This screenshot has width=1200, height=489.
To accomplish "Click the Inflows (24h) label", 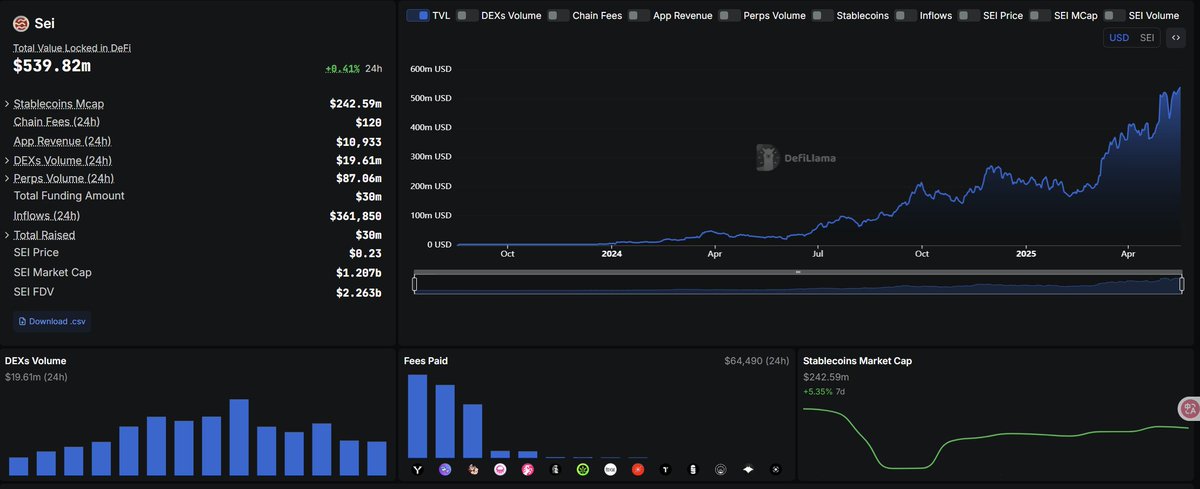I will tap(47, 216).
